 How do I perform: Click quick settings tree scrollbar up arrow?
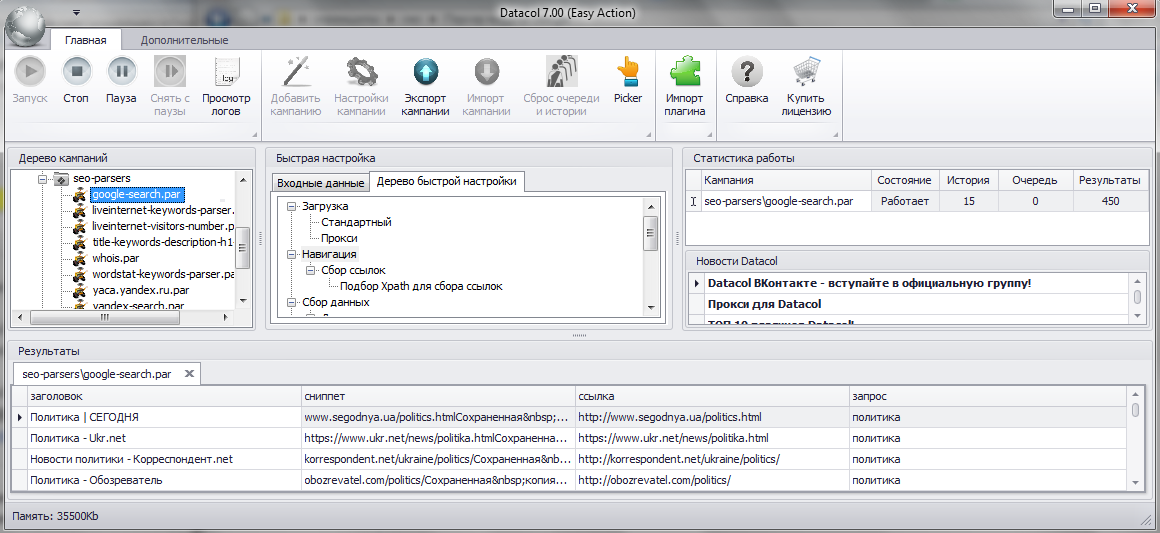650,207
